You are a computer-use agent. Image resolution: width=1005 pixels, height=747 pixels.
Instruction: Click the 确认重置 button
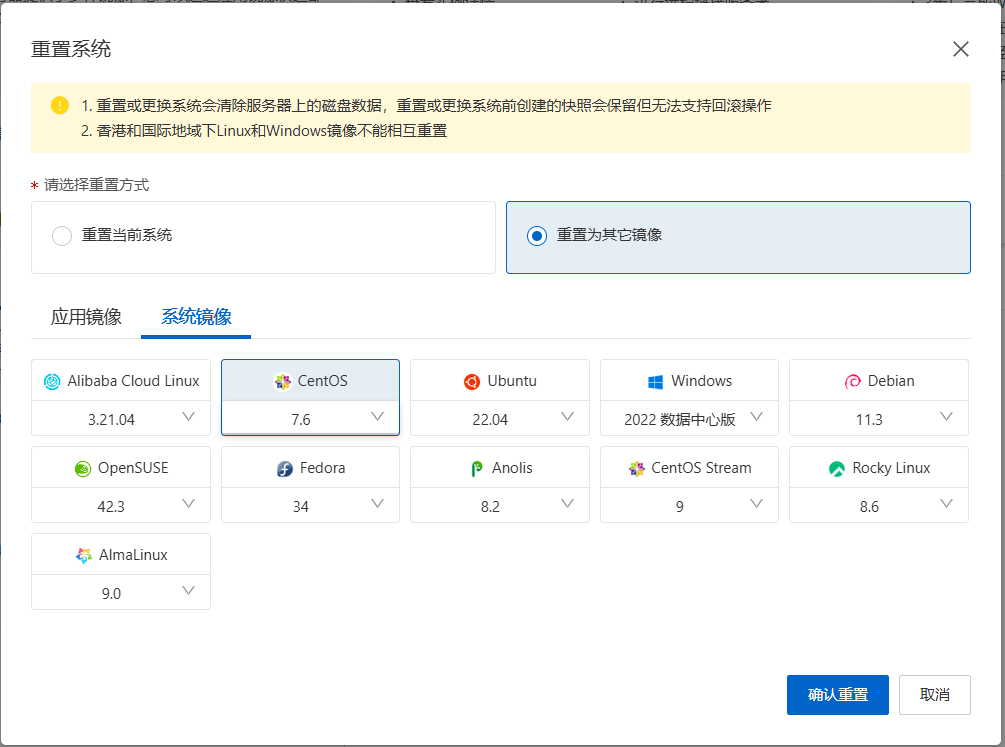(837, 695)
